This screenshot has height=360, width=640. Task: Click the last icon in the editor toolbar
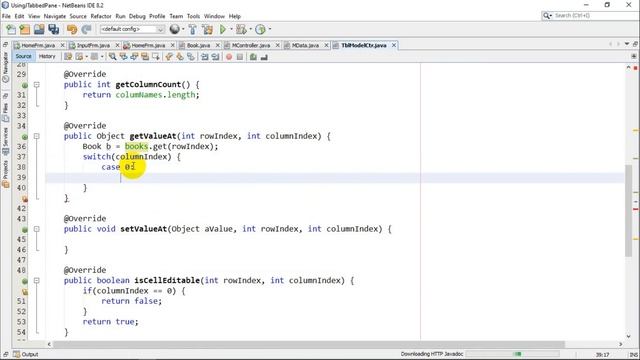[x=264, y=57]
